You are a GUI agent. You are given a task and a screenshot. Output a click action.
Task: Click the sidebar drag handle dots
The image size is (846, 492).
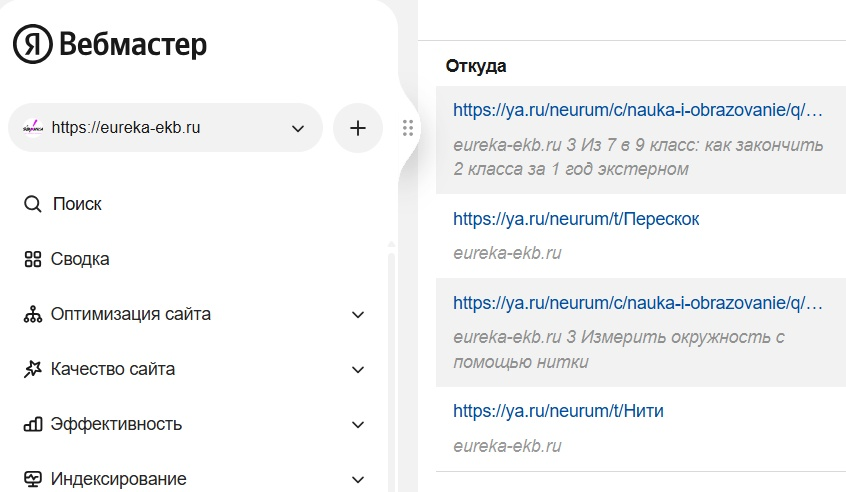[x=408, y=128]
